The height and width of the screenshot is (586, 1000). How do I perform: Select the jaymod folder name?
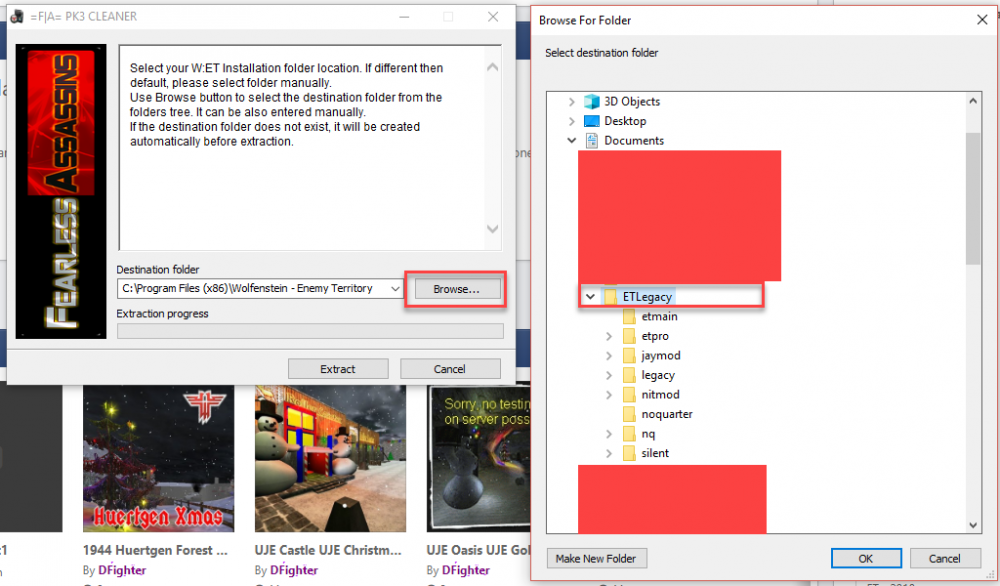661,355
